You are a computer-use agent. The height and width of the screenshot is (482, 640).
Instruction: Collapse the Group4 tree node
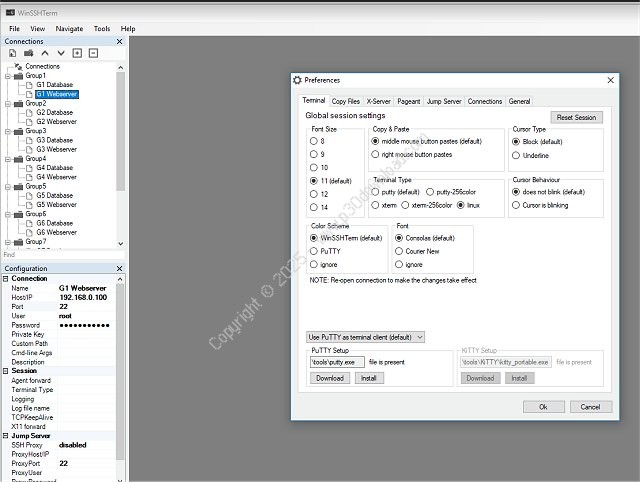point(8,159)
